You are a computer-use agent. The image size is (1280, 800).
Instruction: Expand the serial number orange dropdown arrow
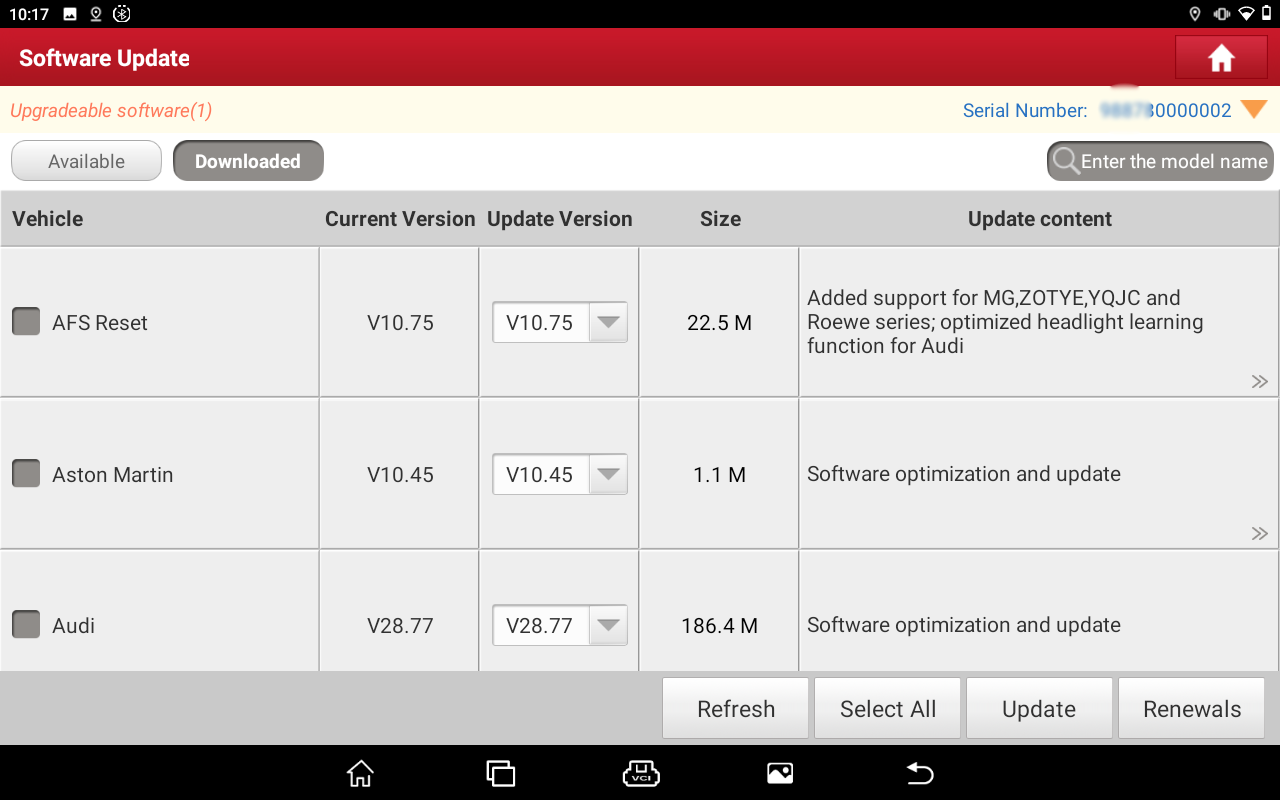point(1254,110)
